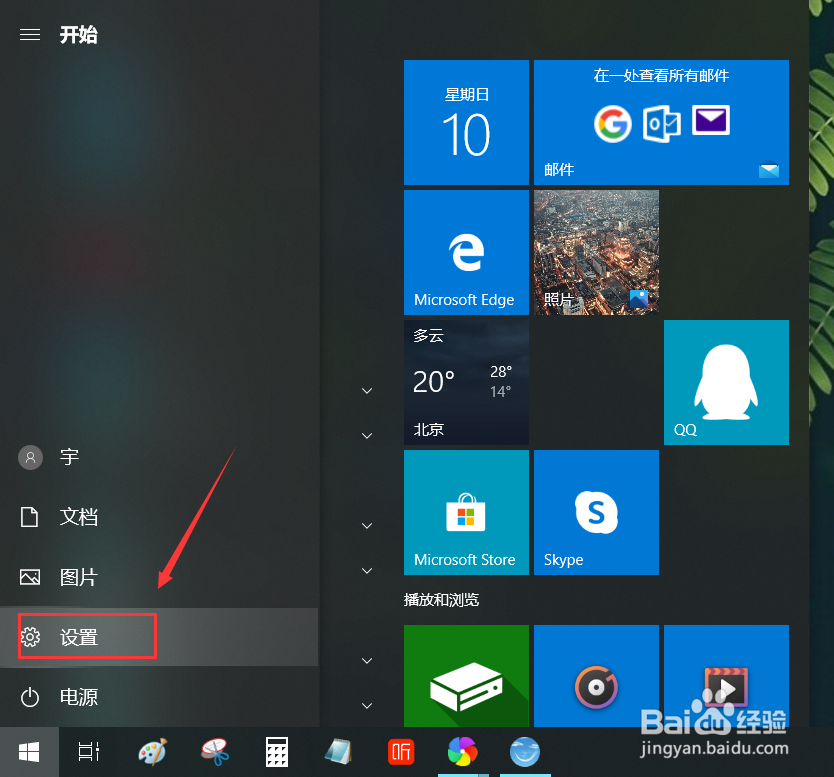Open the 电源 power menu
The image size is (834, 777).
click(159, 697)
